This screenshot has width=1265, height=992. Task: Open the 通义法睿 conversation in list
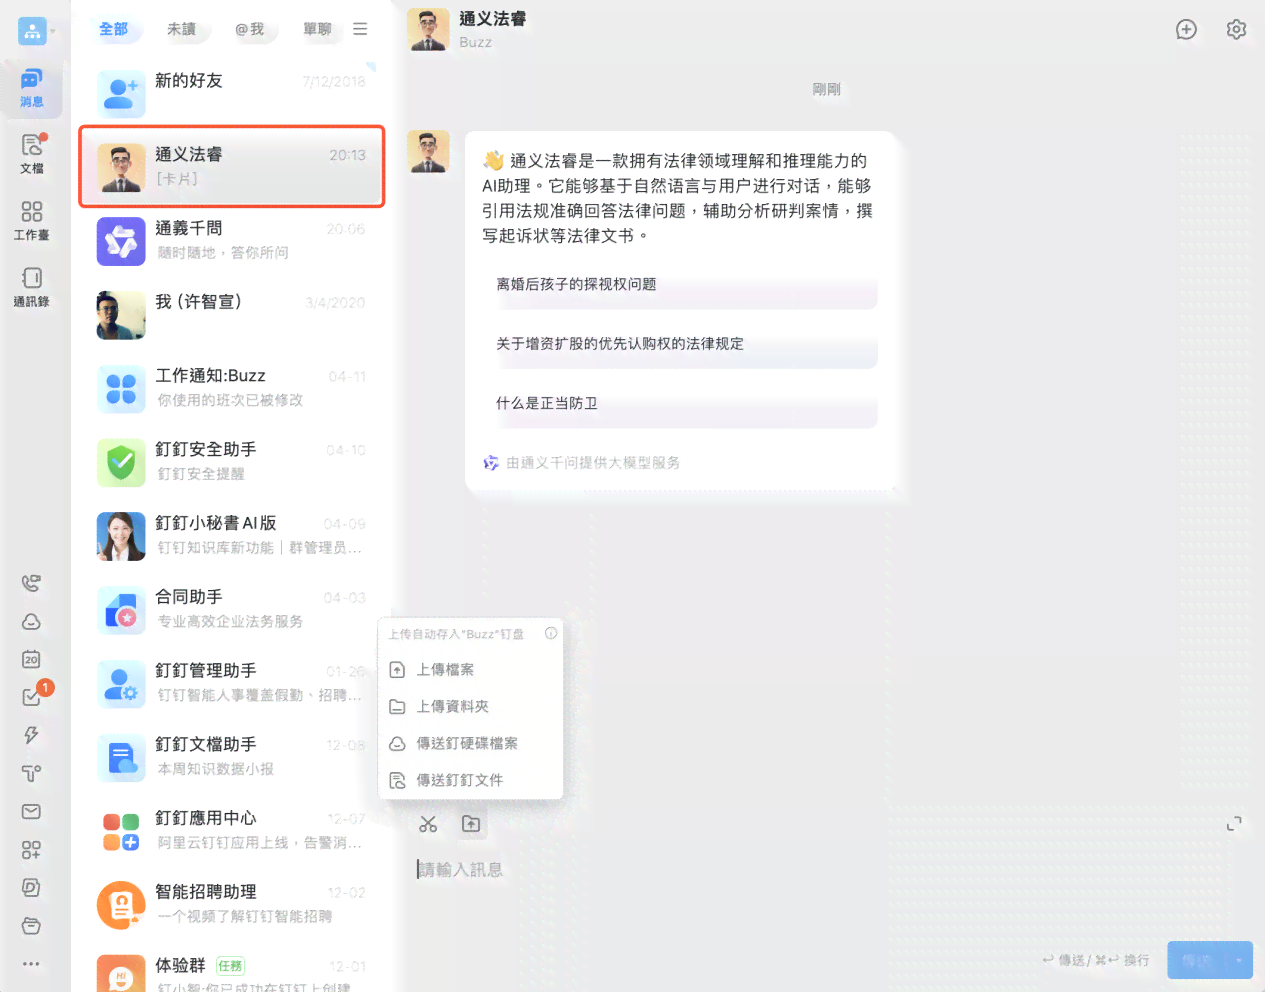[232, 166]
